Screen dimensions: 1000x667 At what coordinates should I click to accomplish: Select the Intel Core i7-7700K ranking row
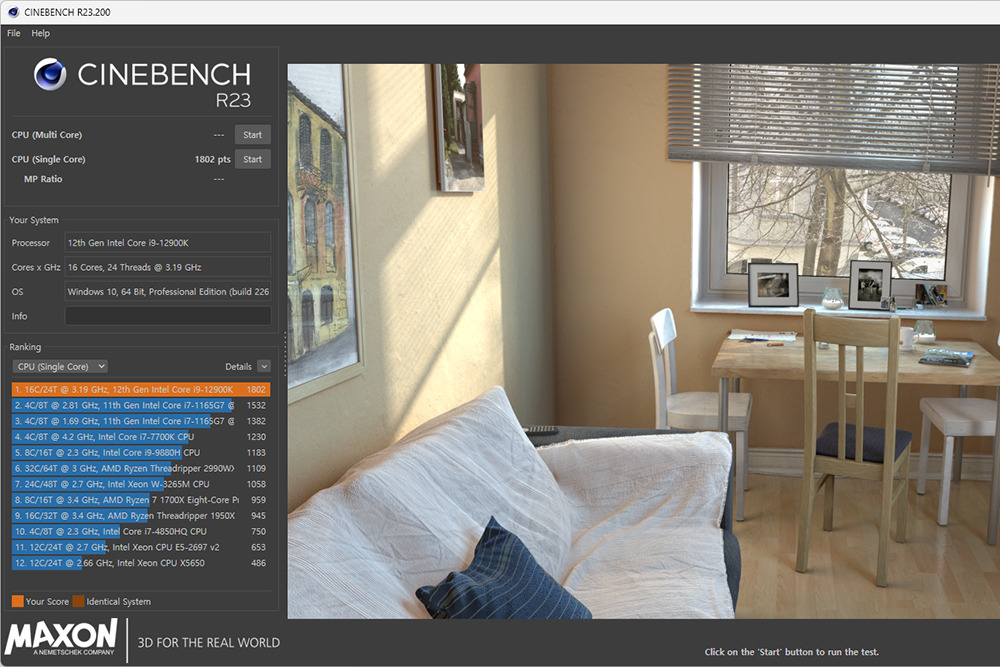[130, 436]
